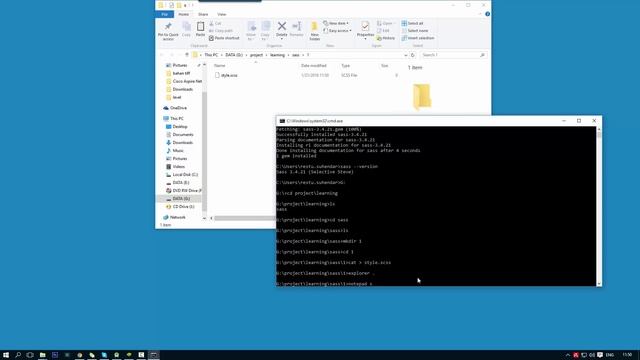Screen dimensions: 640x360
Task: Click the taskbar clock
Action: pyautogui.click(x=627, y=355)
